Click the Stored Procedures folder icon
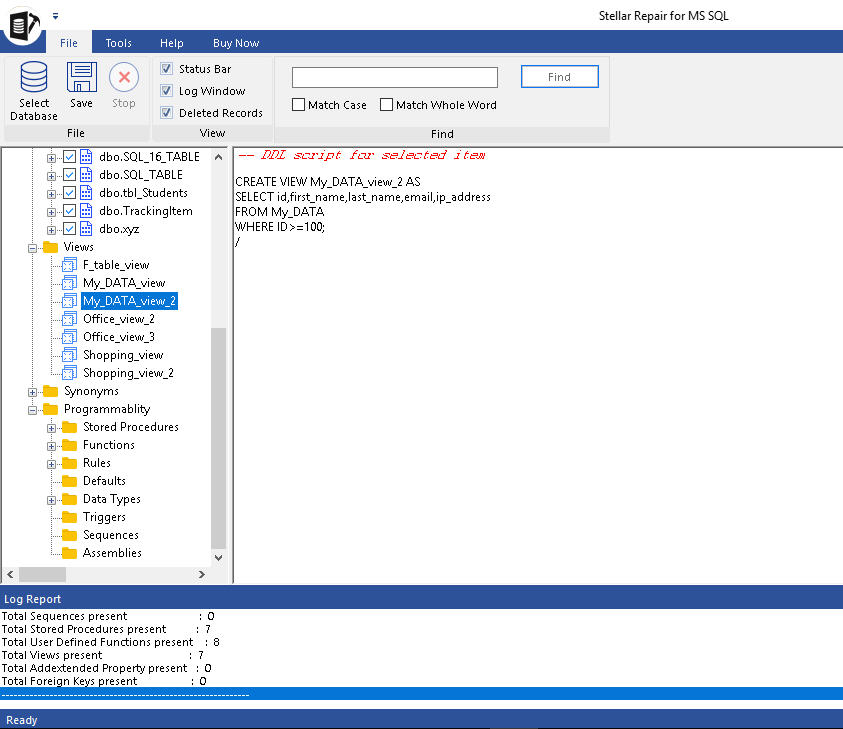This screenshot has width=843, height=729. click(x=69, y=427)
